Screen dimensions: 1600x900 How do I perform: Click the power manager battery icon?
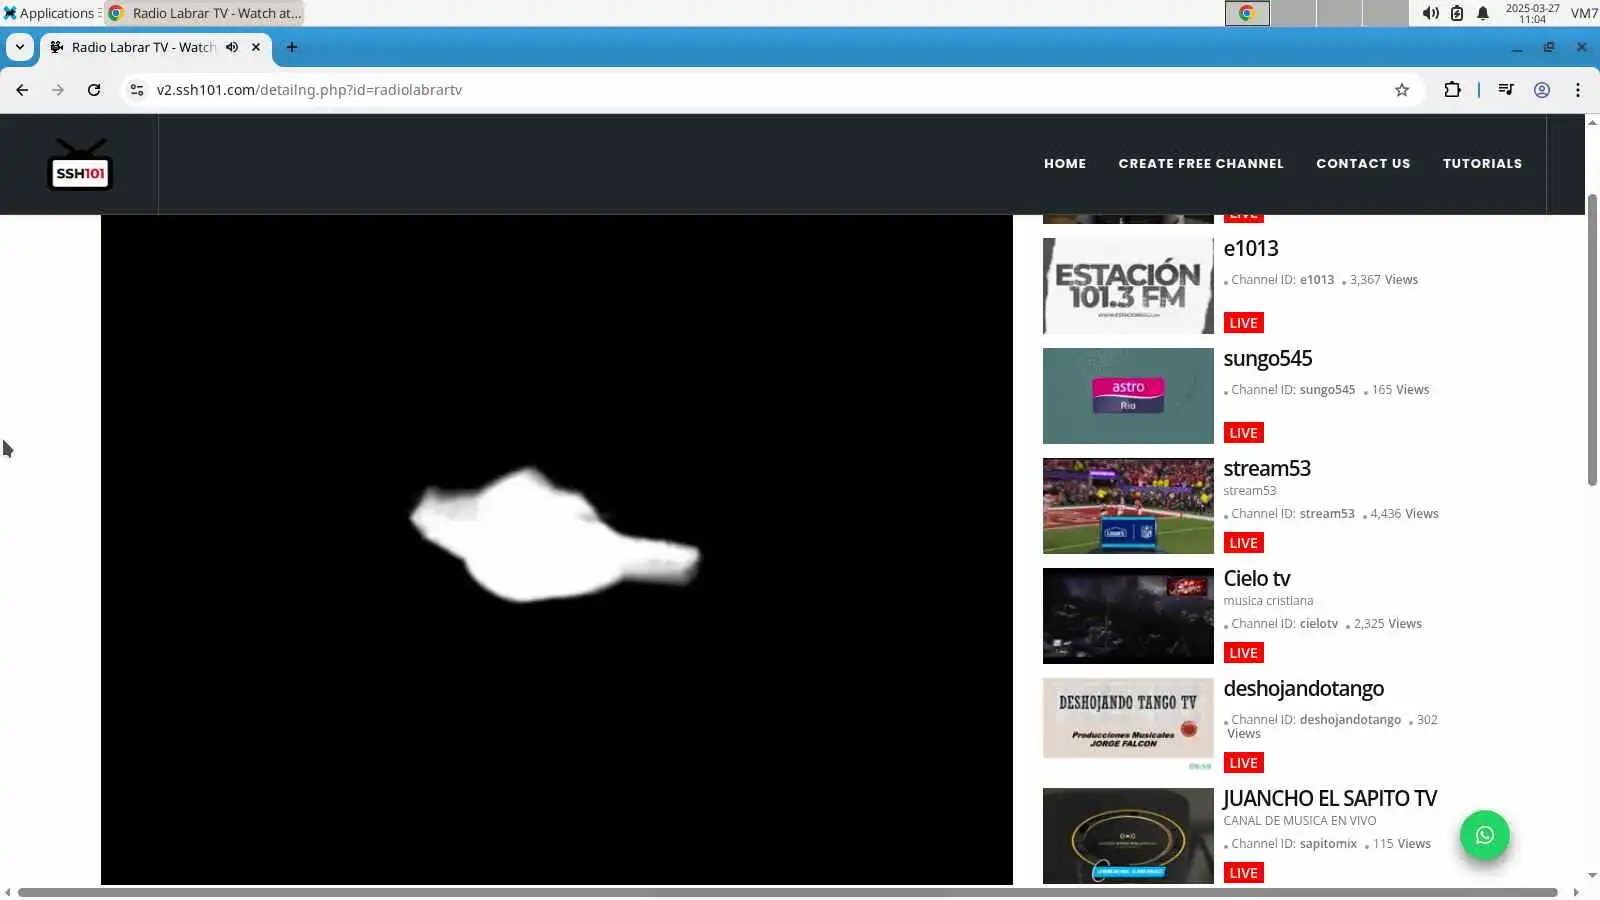click(1457, 13)
